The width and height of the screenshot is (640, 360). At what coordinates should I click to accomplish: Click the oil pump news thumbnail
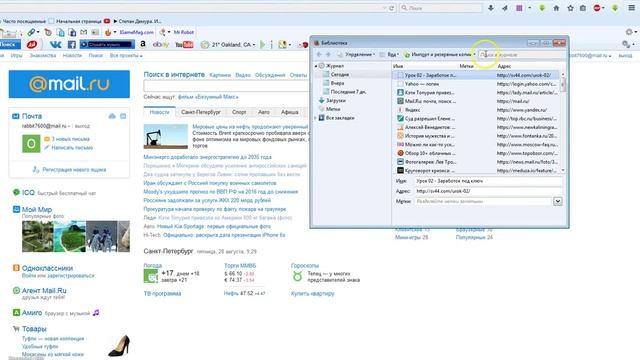[x=166, y=136]
